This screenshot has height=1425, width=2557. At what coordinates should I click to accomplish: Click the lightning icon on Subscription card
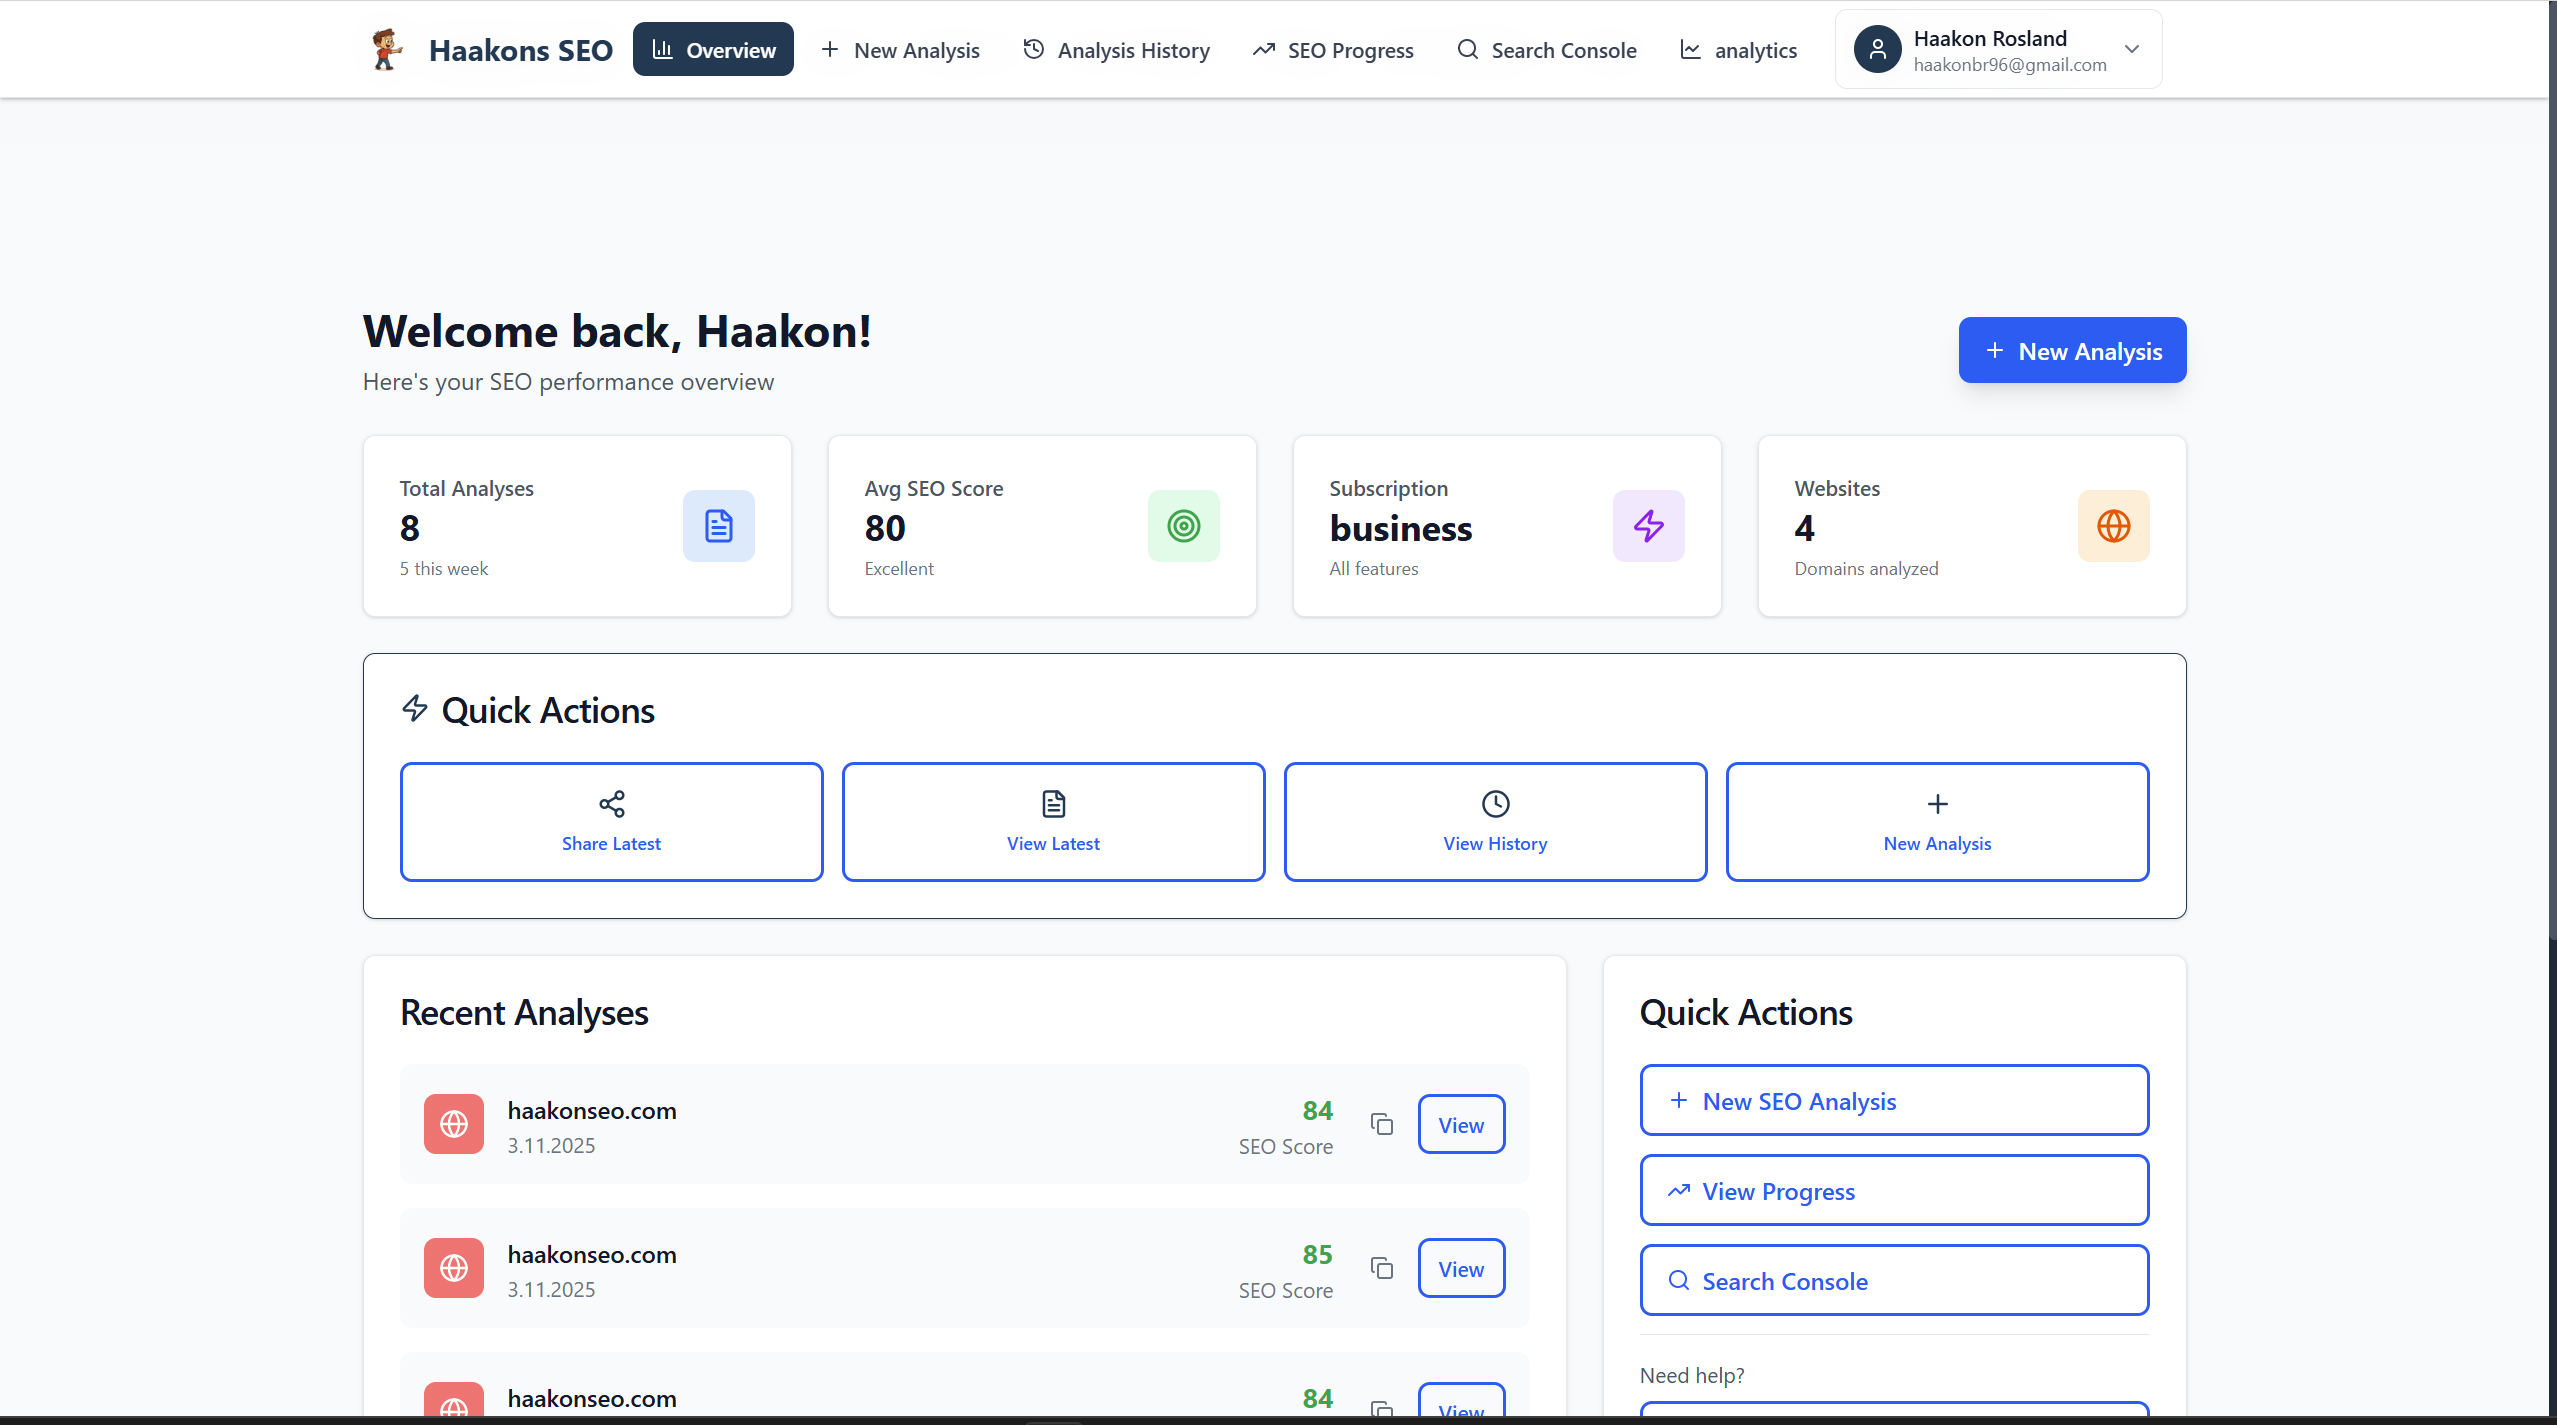tap(1648, 525)
